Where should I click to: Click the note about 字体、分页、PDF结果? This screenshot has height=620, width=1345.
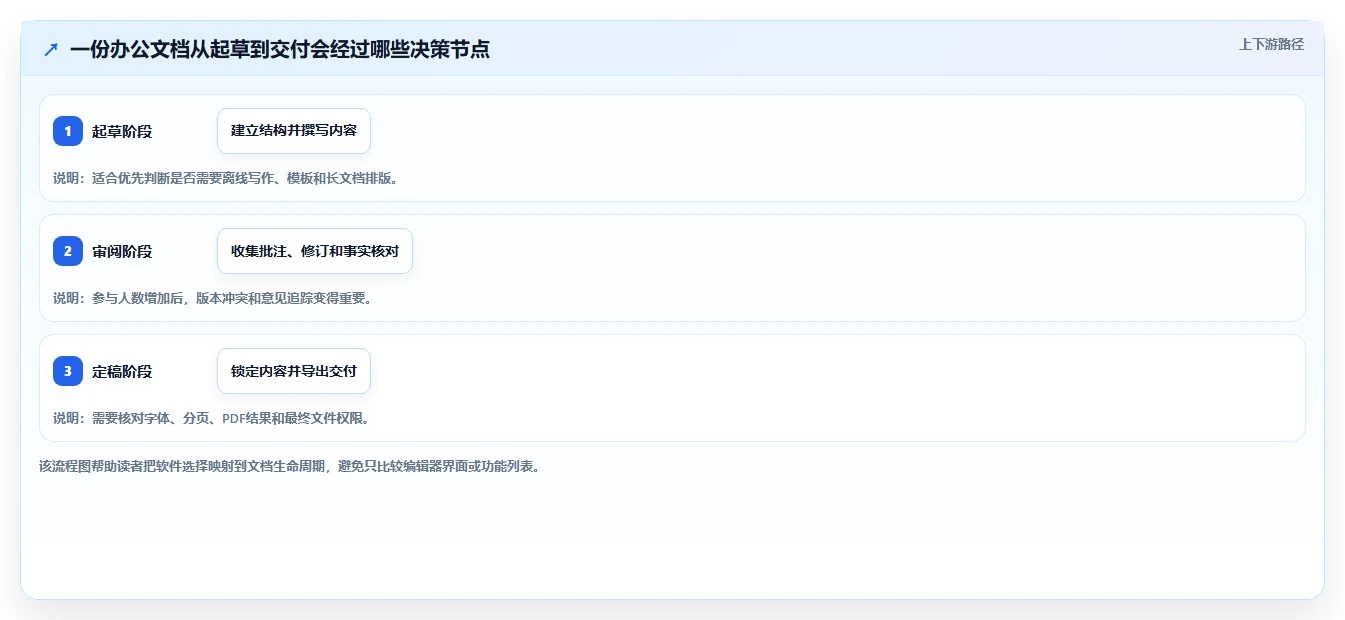[x=212, y=418]
